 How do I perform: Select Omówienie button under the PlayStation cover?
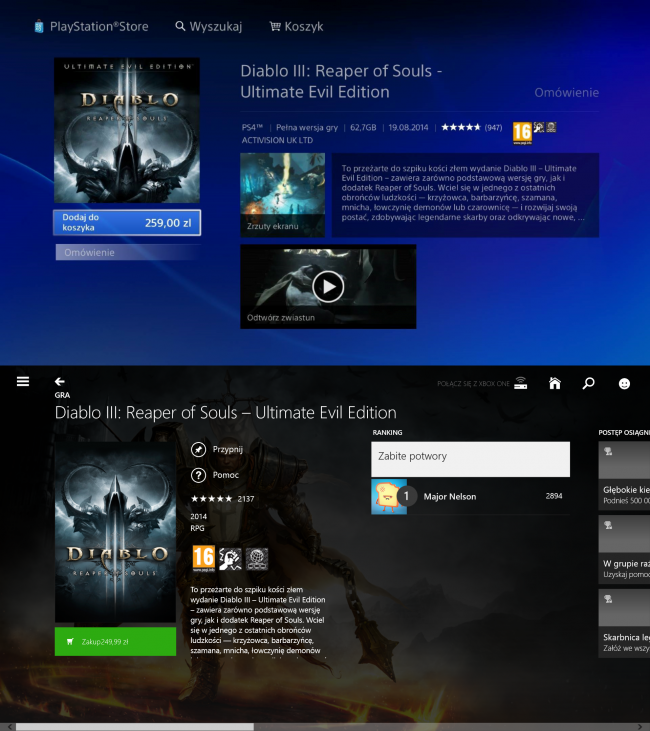coord(127,252)
